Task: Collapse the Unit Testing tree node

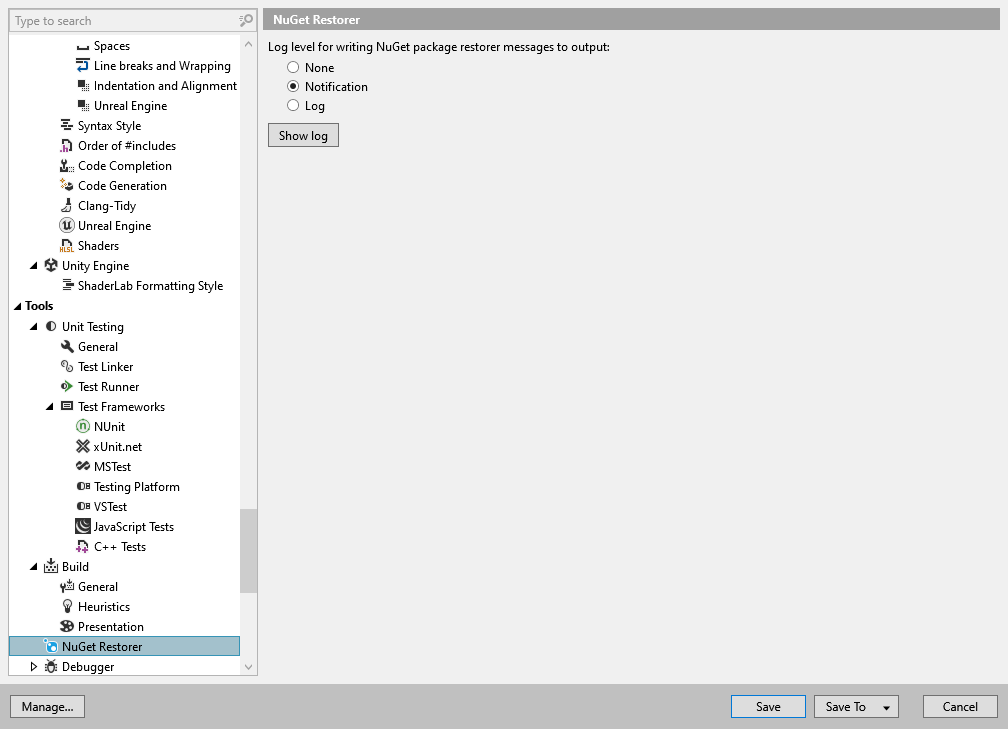Action: 34,326
